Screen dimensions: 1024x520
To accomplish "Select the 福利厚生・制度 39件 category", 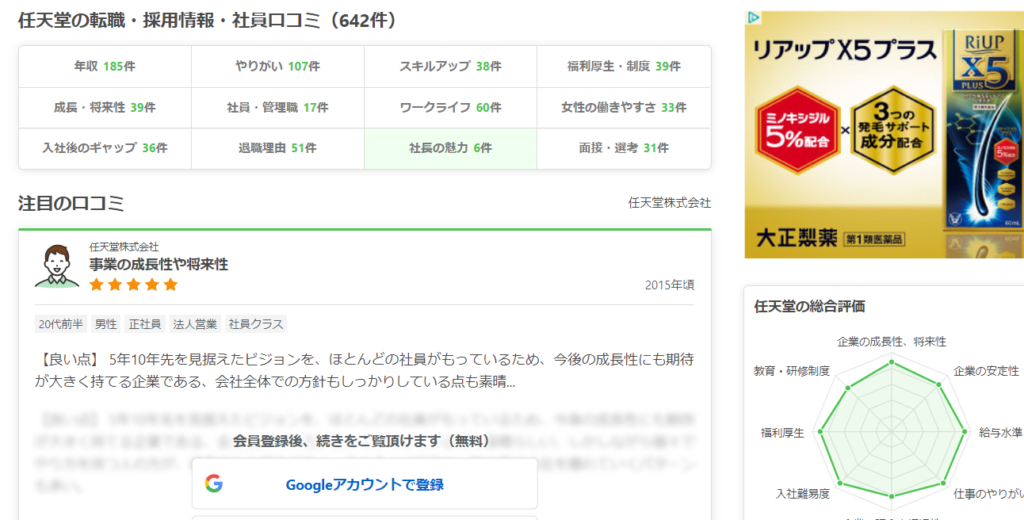I will tap(624, 66).
